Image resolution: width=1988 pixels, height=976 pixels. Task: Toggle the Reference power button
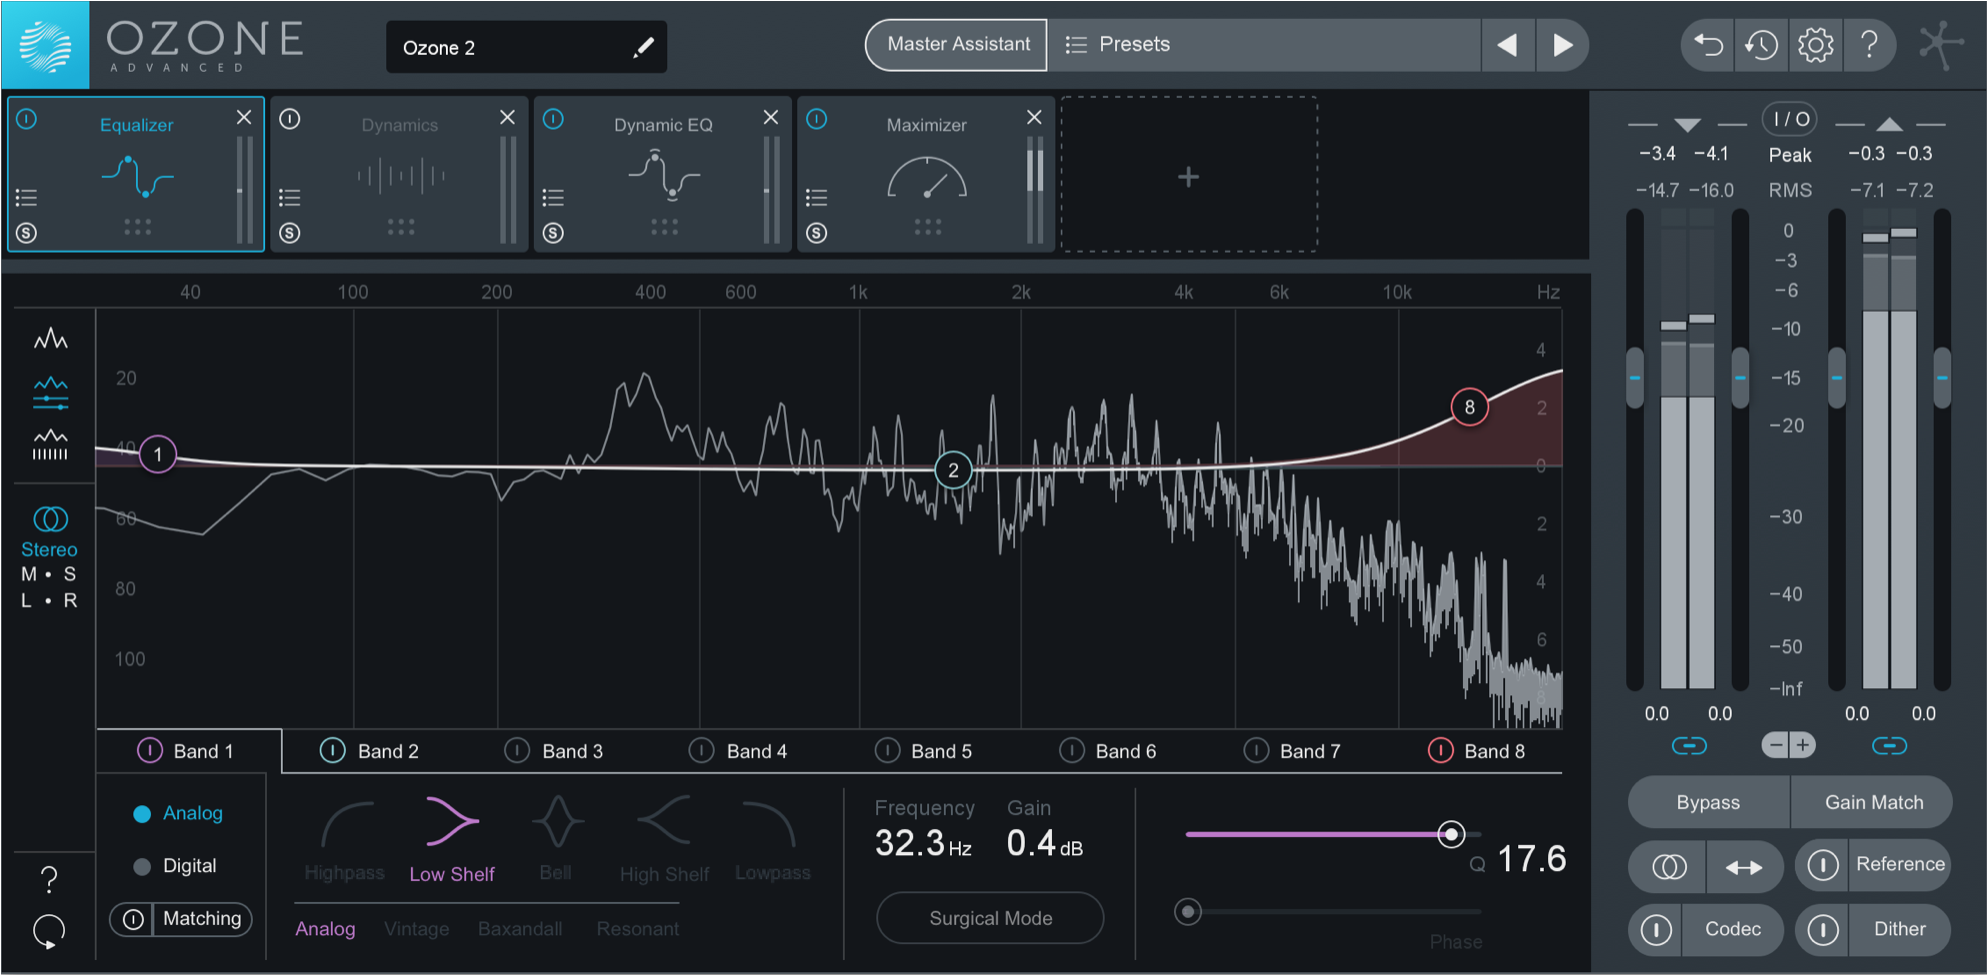point(1823,865)
